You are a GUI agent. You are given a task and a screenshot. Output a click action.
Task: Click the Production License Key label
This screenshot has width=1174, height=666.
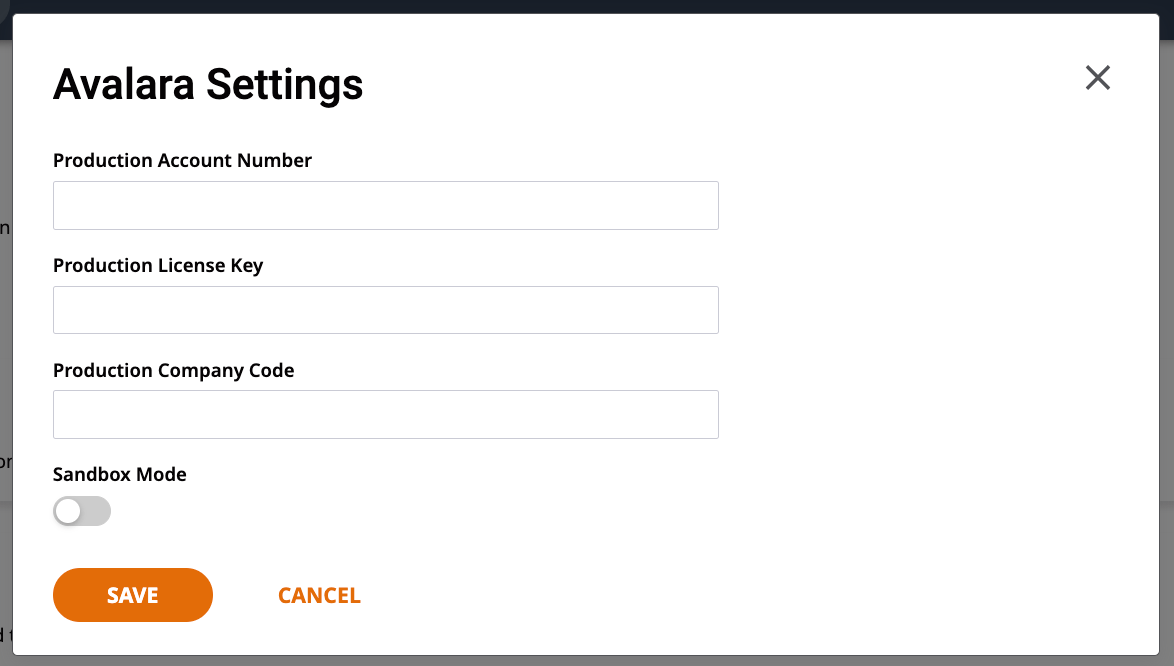pos(158,265)
